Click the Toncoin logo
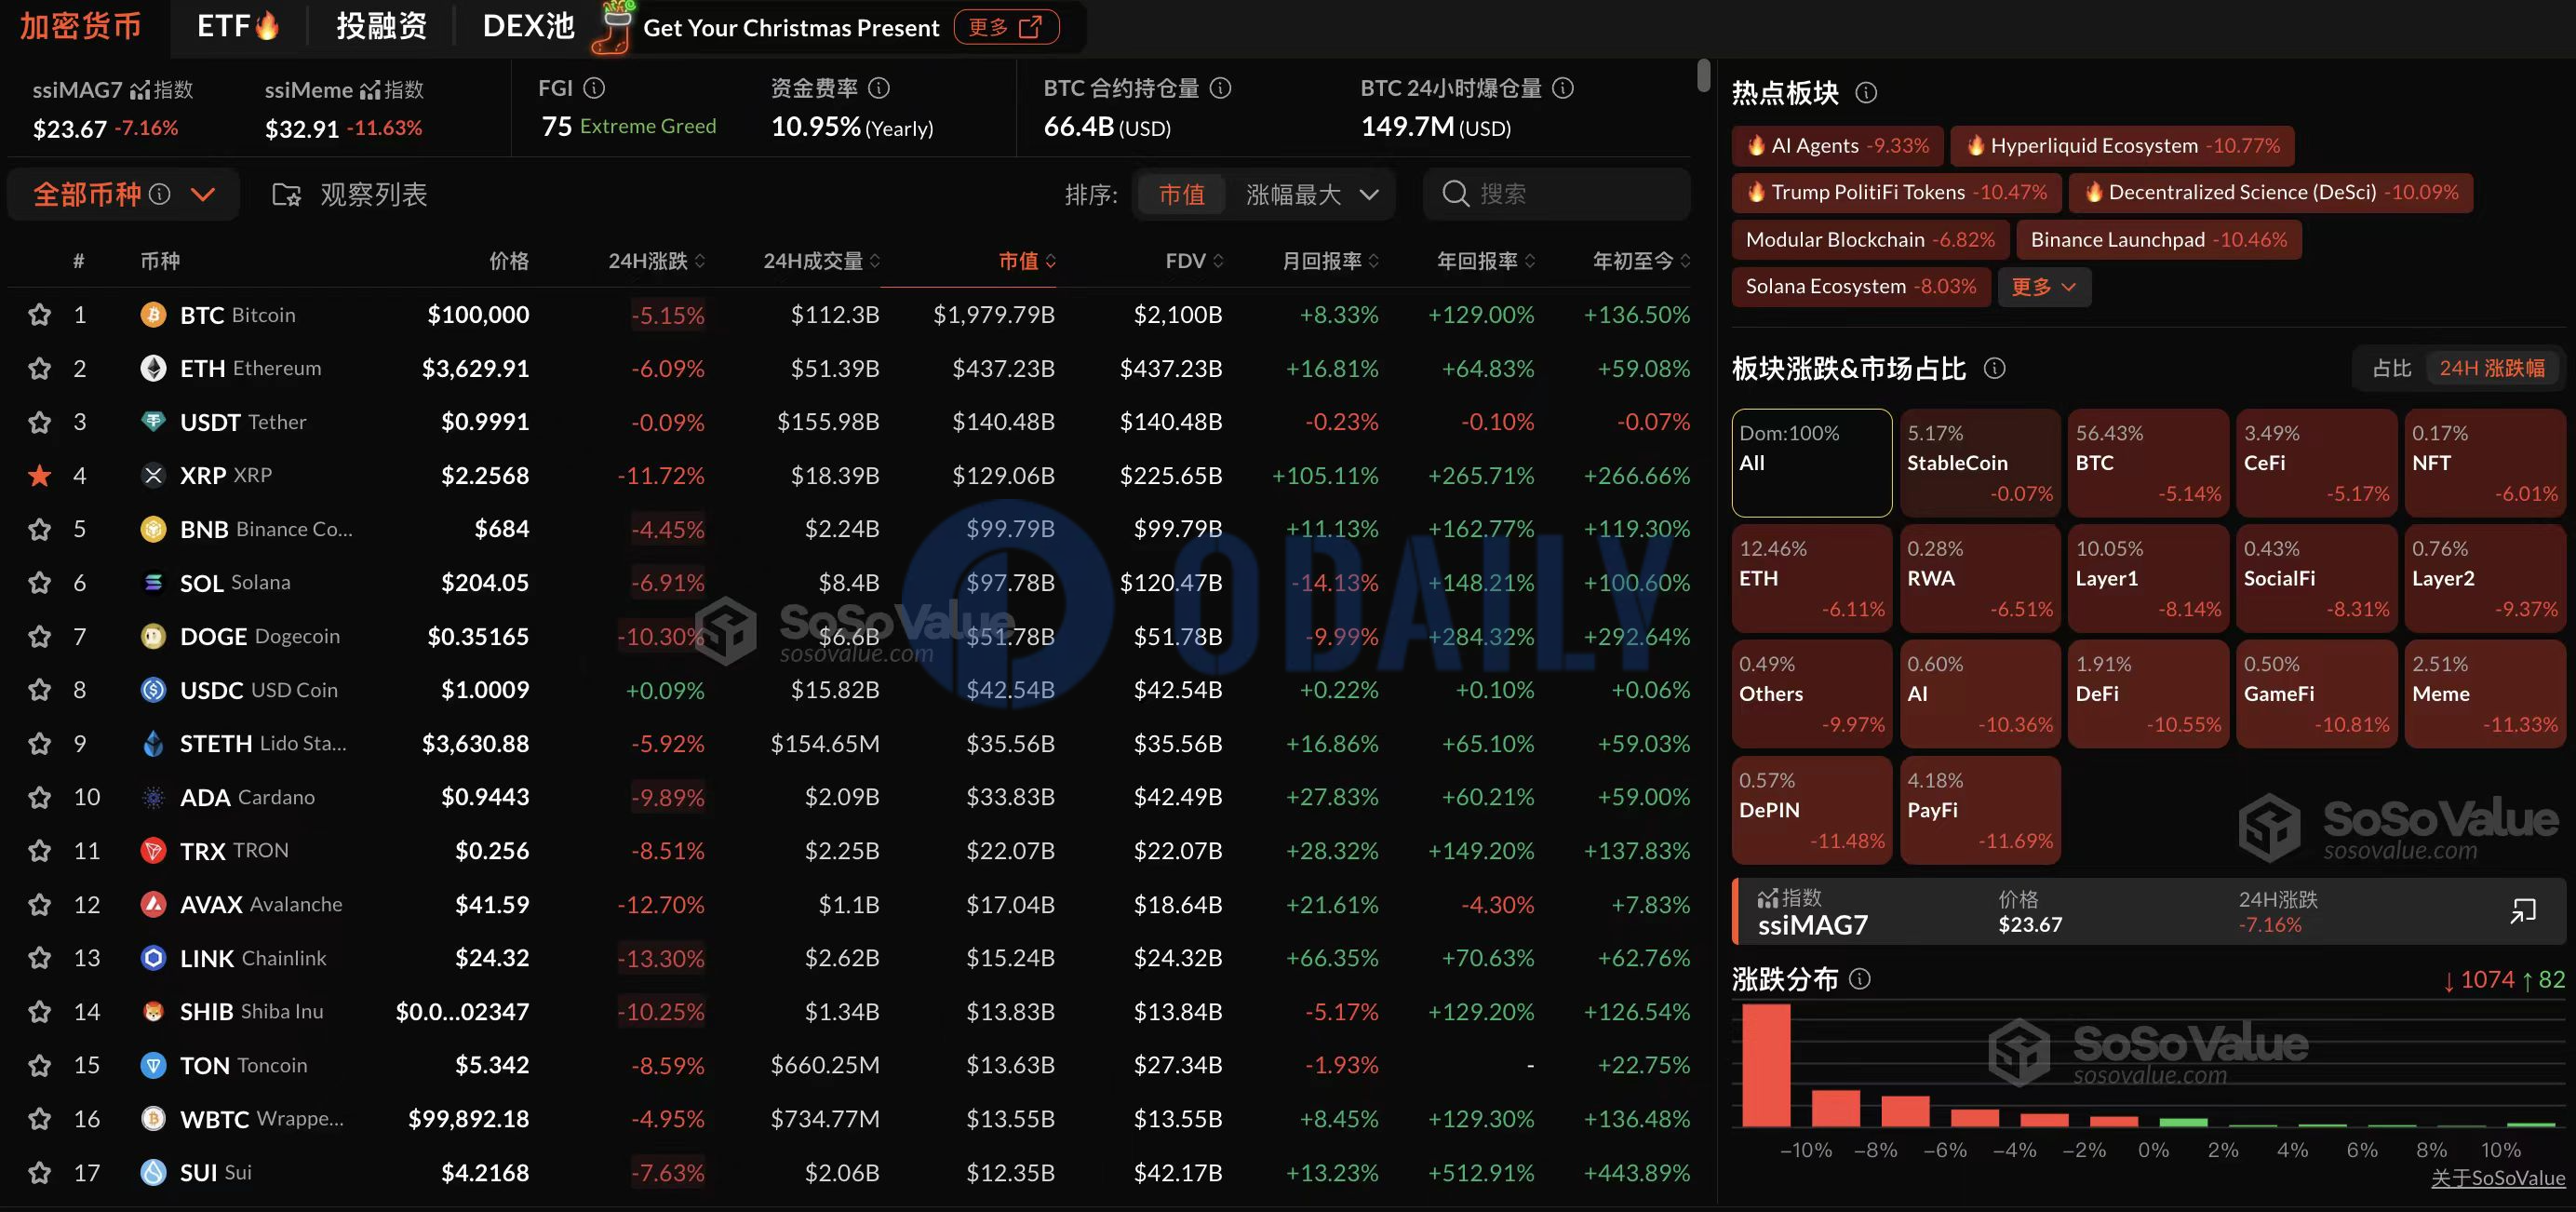The width and height of the screenshot is (2576, 1212). pos(153,1065)
